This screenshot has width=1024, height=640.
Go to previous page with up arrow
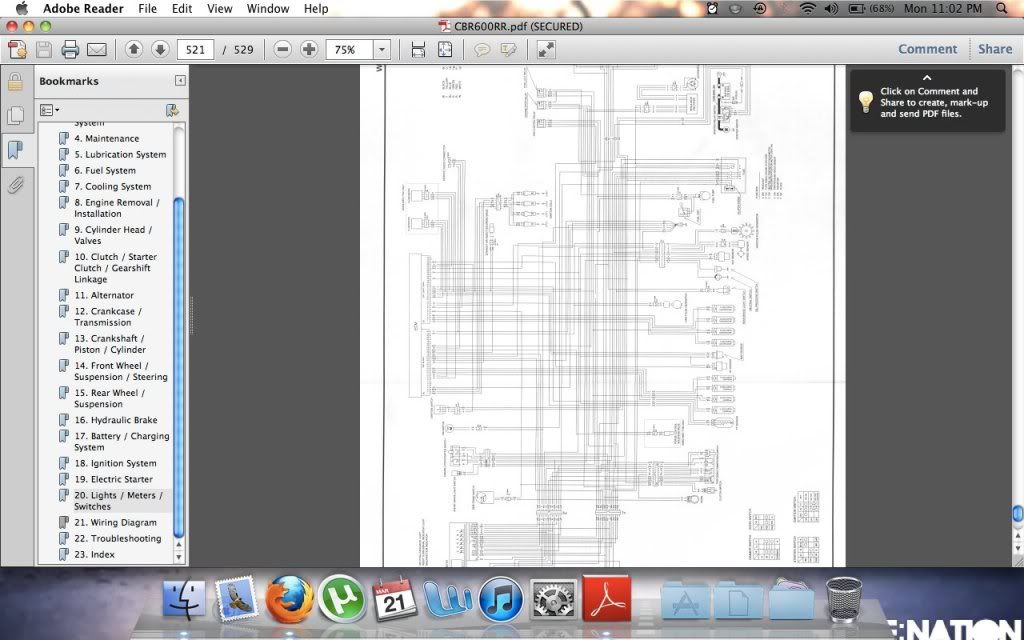(x=134, y=49)
